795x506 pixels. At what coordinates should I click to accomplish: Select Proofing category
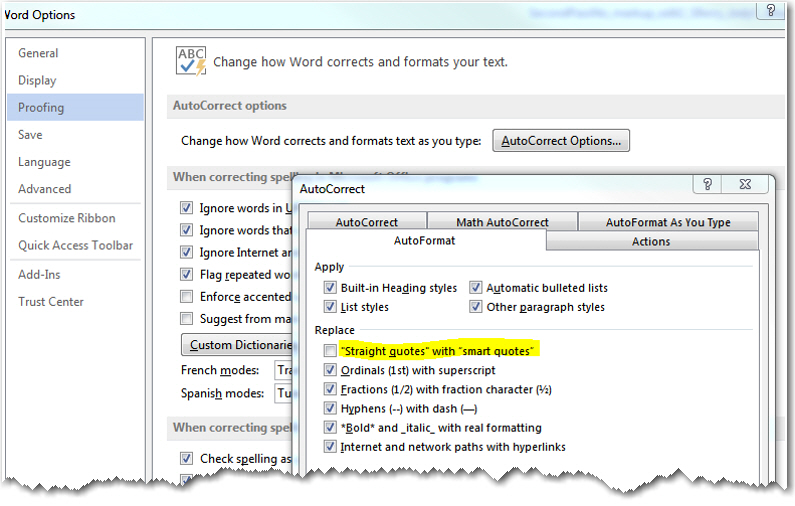tap(76, 107)
